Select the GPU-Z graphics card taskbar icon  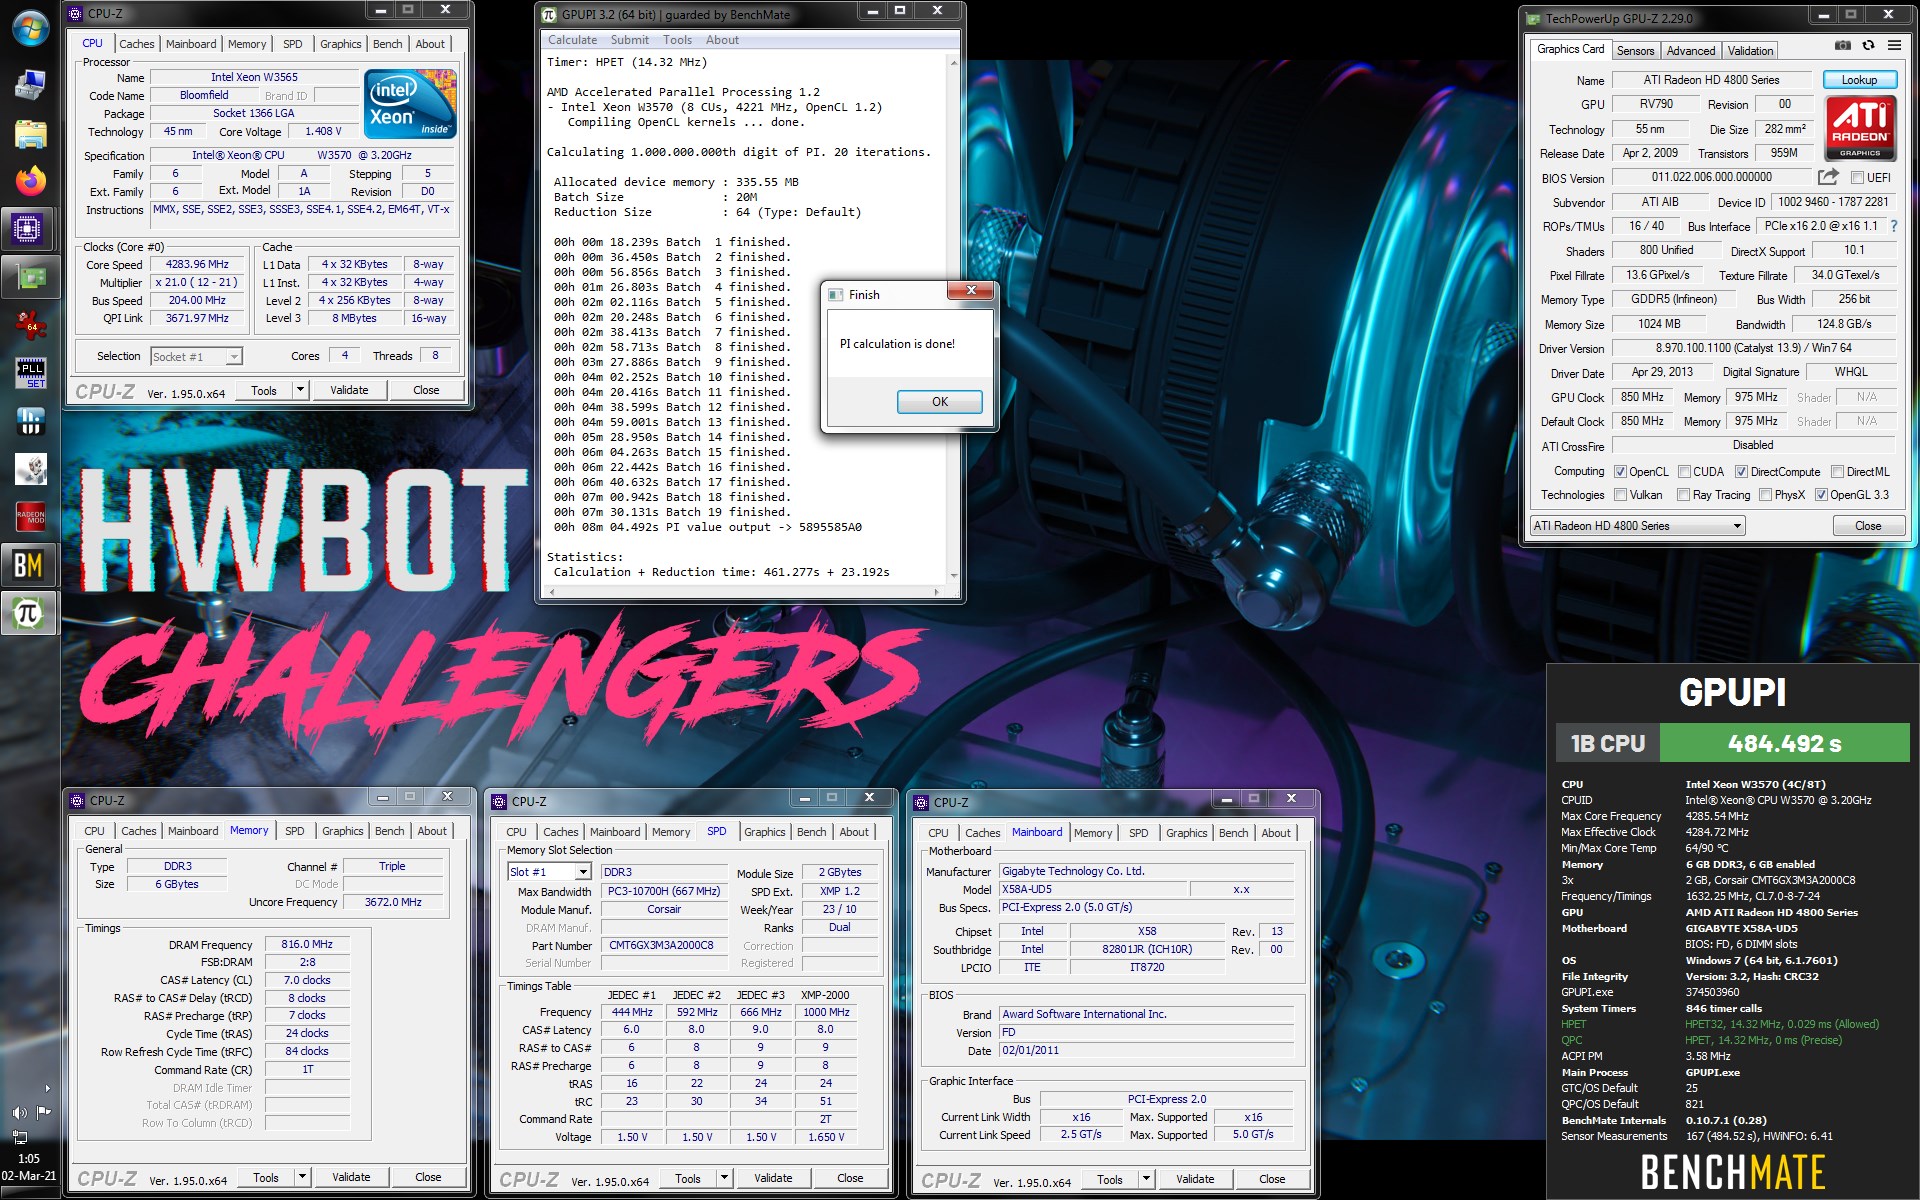(30, 276)
